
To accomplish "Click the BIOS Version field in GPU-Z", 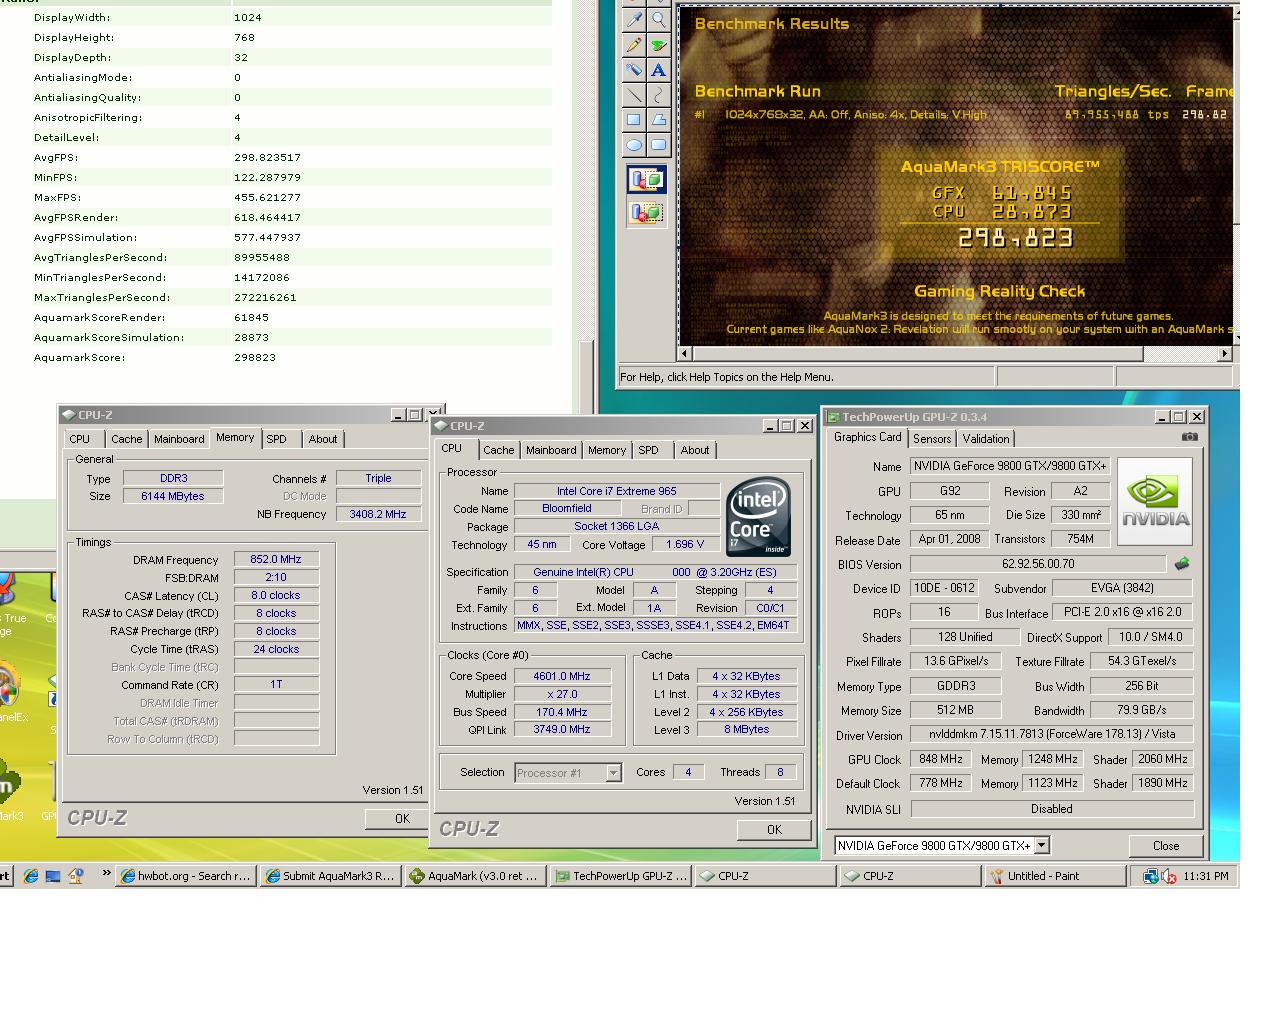I will (1038, 564).
